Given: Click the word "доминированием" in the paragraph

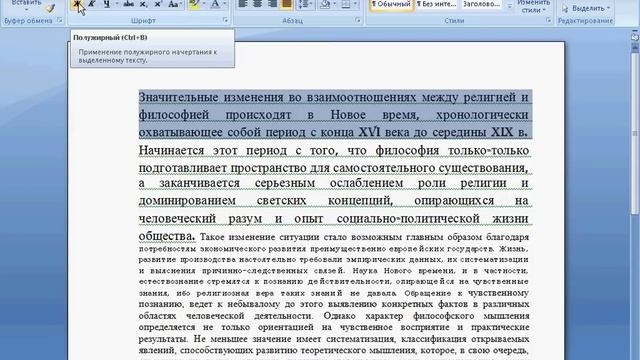Looking at the screenshot, I should (187, 200).
